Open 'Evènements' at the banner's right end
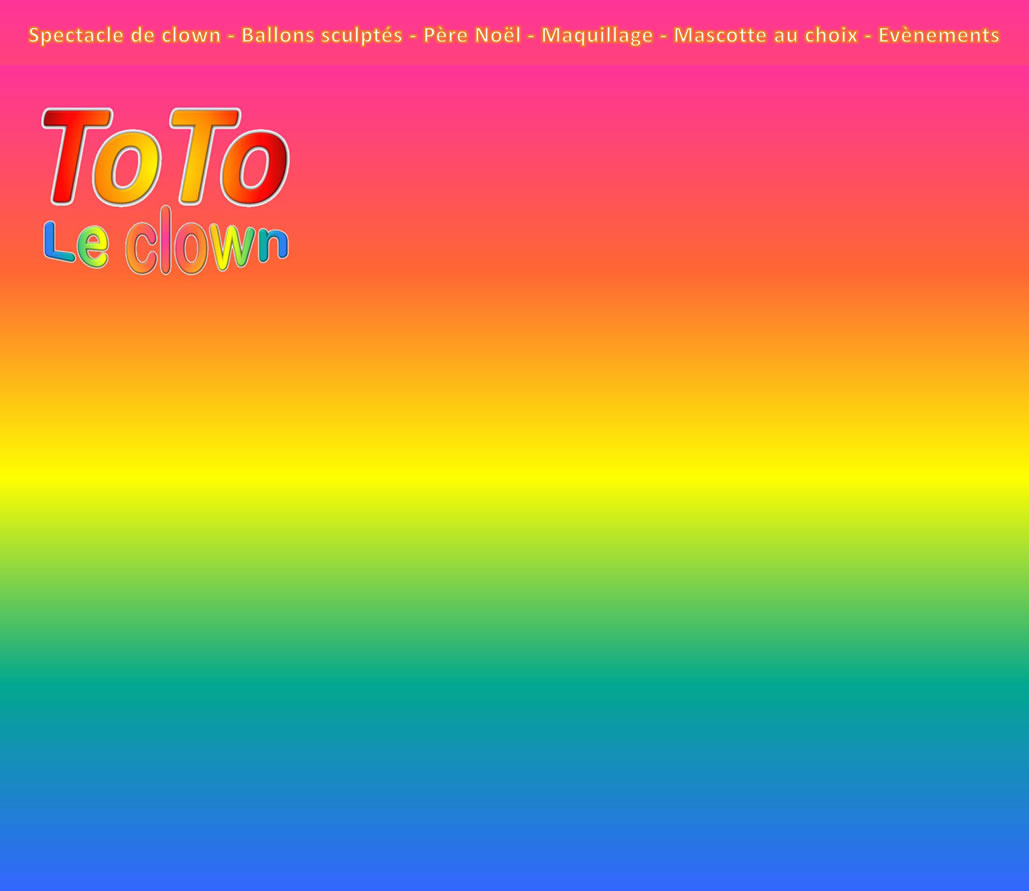Viewport: 1029px width, 891px height. coord(938,36)
